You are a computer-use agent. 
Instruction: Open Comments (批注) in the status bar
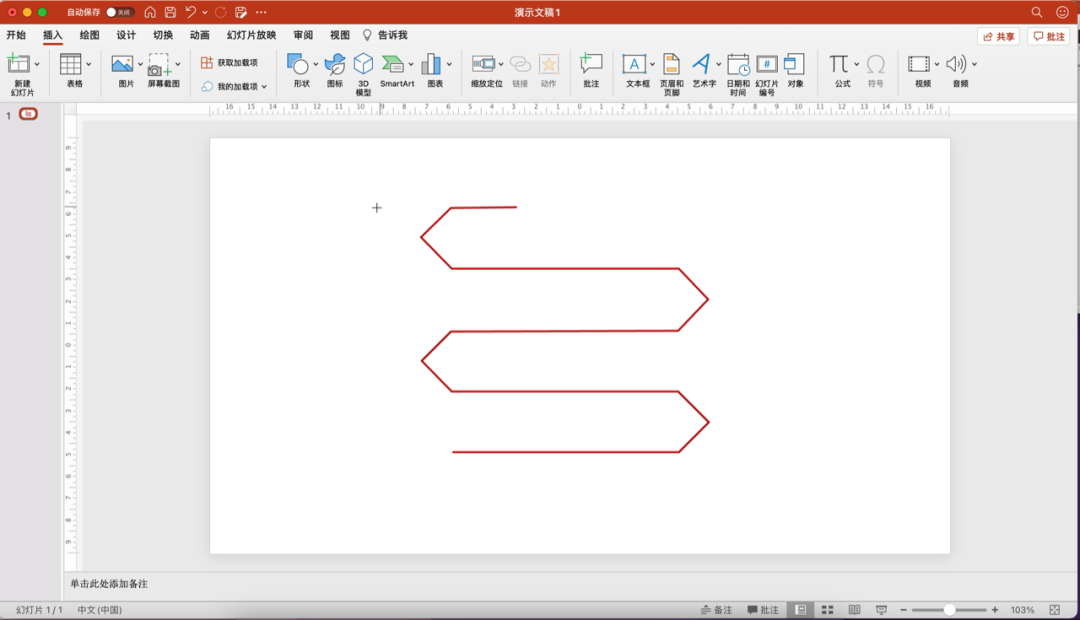click(x=763, y=610)
